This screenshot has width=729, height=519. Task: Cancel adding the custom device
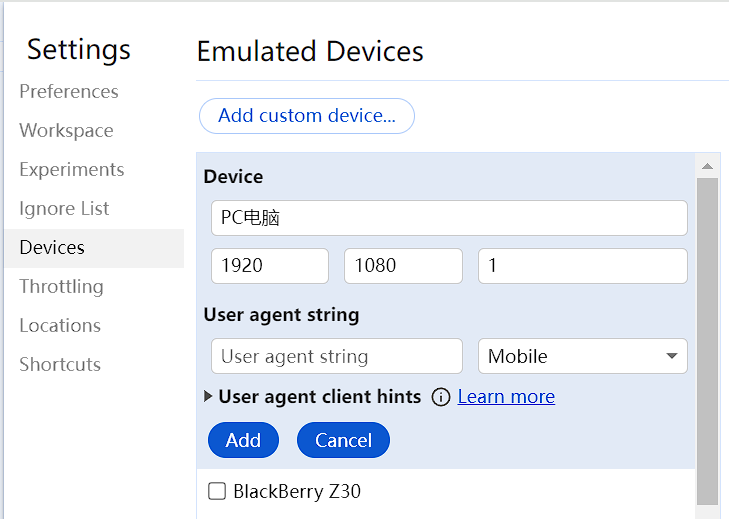point(343,440)
